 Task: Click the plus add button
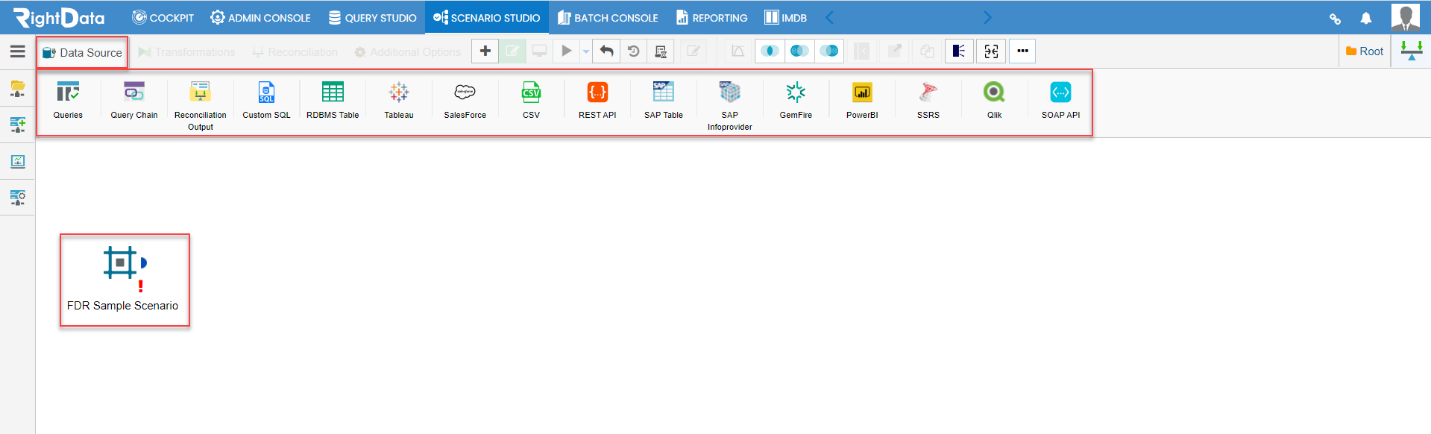485,51
